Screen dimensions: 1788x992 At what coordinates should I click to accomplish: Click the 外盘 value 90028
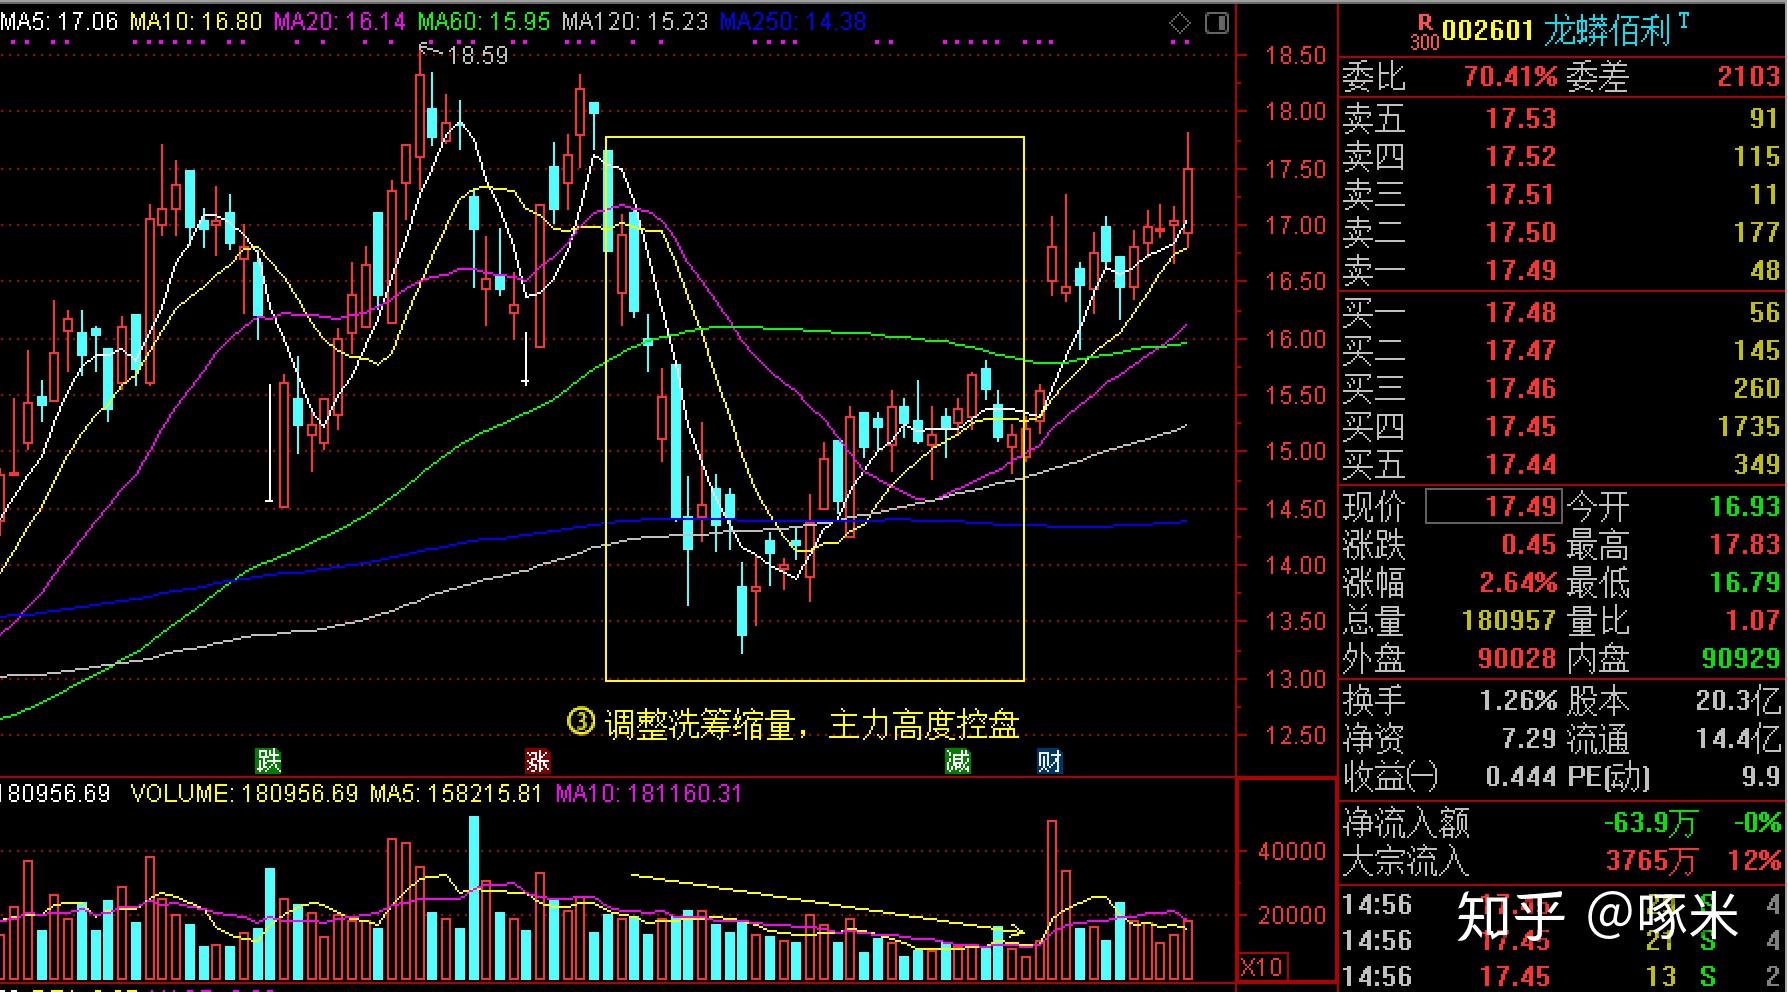click(1517, 659)
